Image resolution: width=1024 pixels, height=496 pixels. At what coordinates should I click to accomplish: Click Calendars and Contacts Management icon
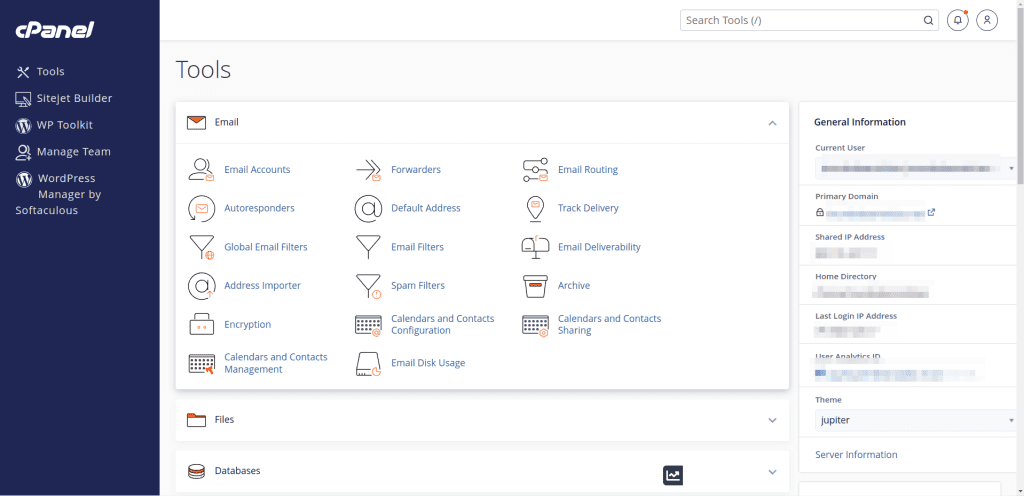(201, 364)
